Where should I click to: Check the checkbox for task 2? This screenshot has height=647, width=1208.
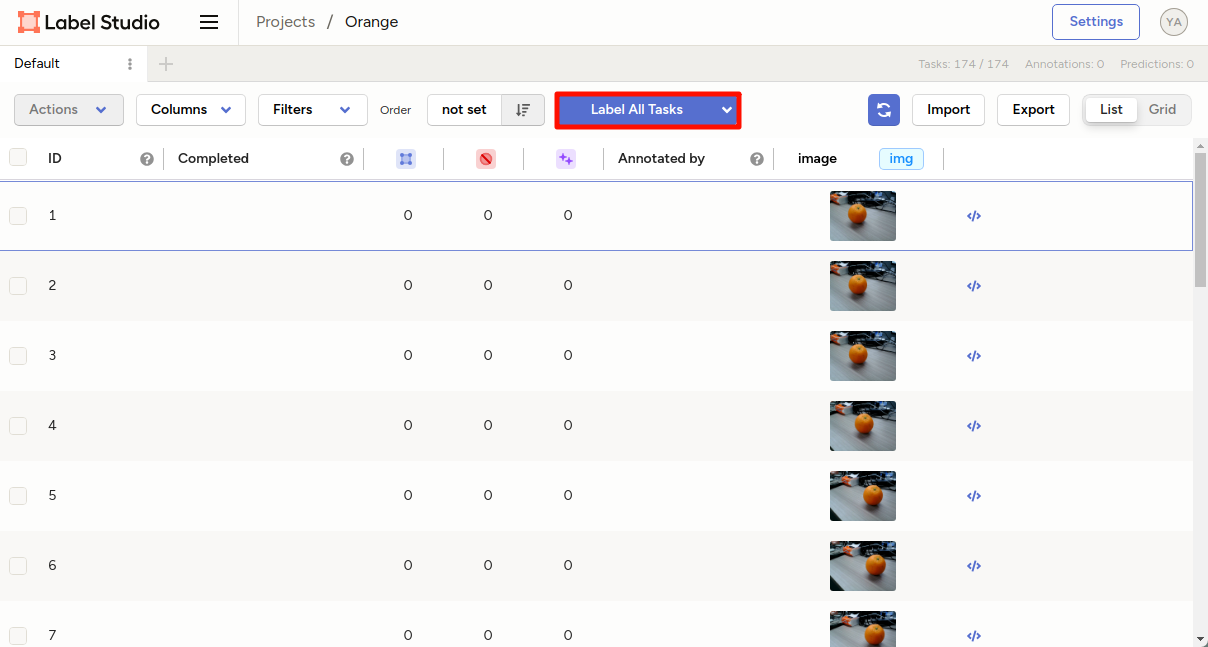pyautogui.click(x=18, y=286)
